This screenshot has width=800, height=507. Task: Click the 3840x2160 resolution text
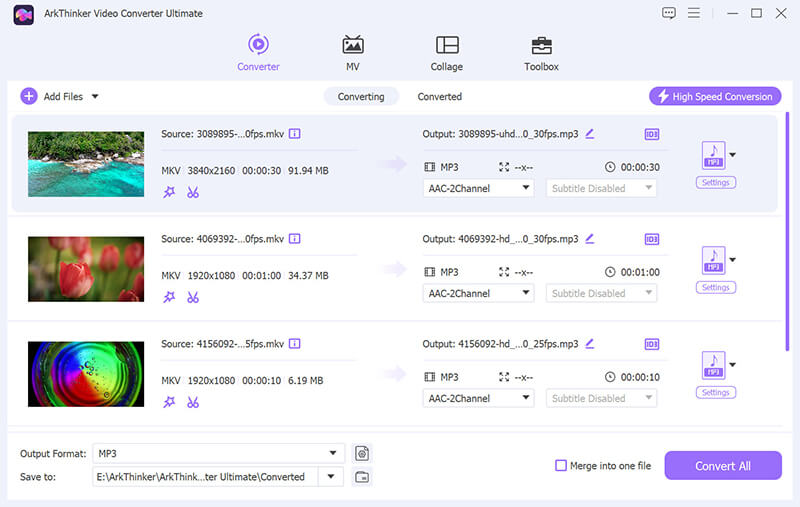pyautogui.click(x=211, y=170)
